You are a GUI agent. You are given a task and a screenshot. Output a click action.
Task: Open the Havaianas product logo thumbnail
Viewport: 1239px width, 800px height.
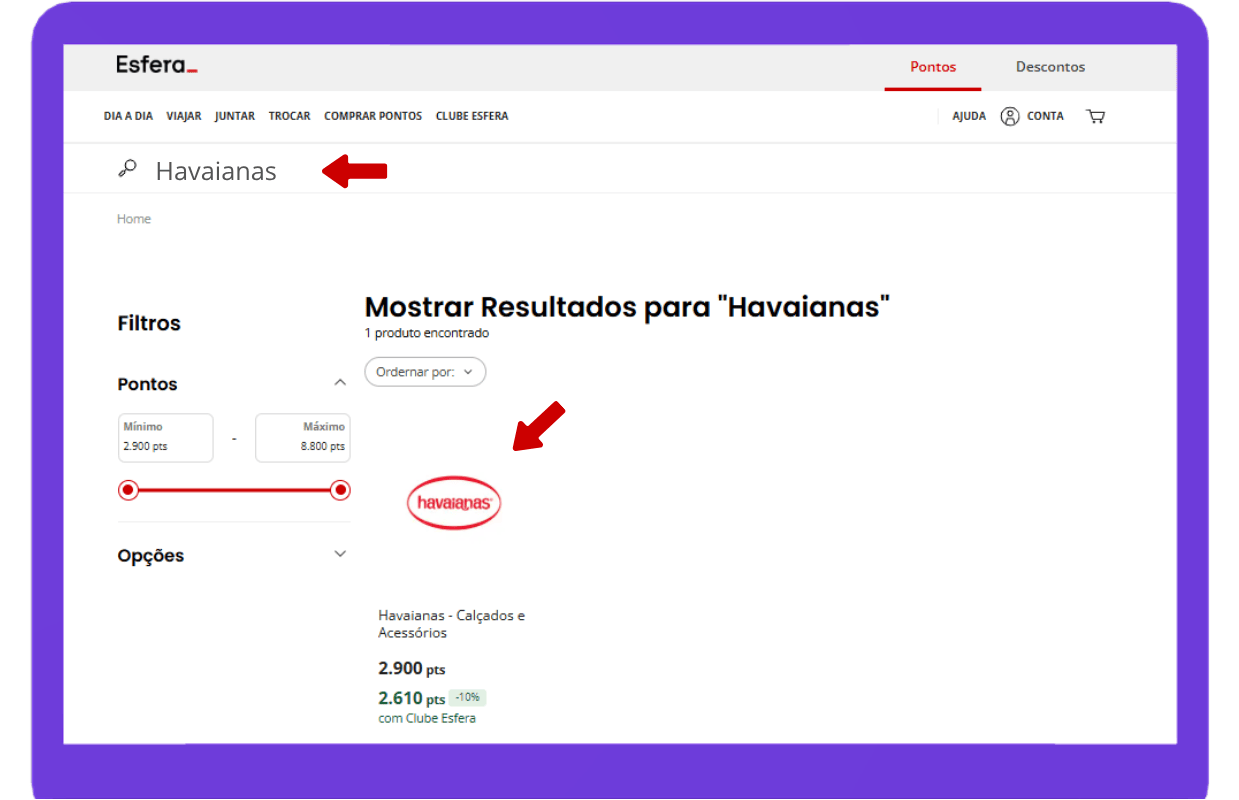(x=454, y=502)
